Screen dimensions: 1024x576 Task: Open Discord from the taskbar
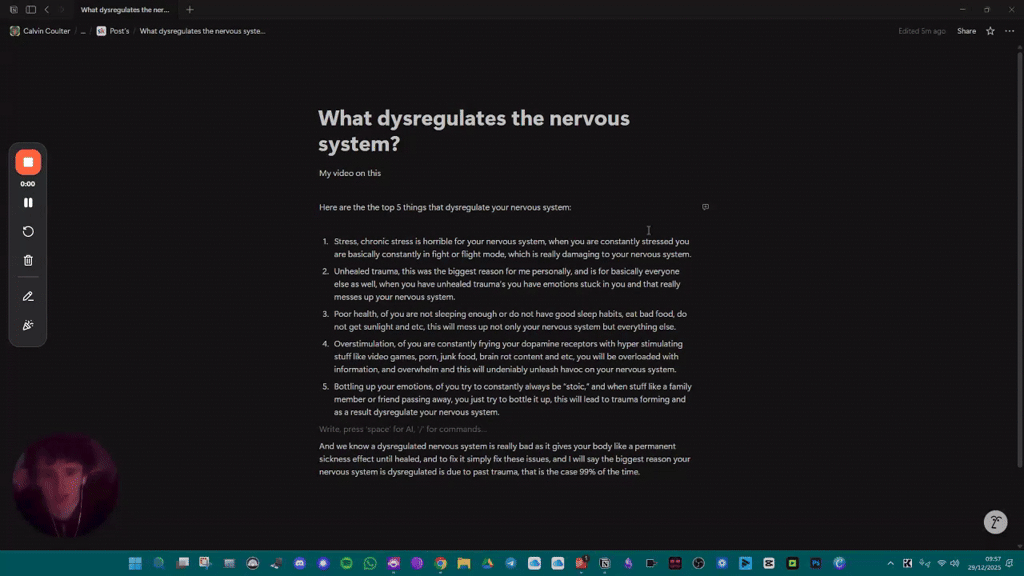coord(299,563)
